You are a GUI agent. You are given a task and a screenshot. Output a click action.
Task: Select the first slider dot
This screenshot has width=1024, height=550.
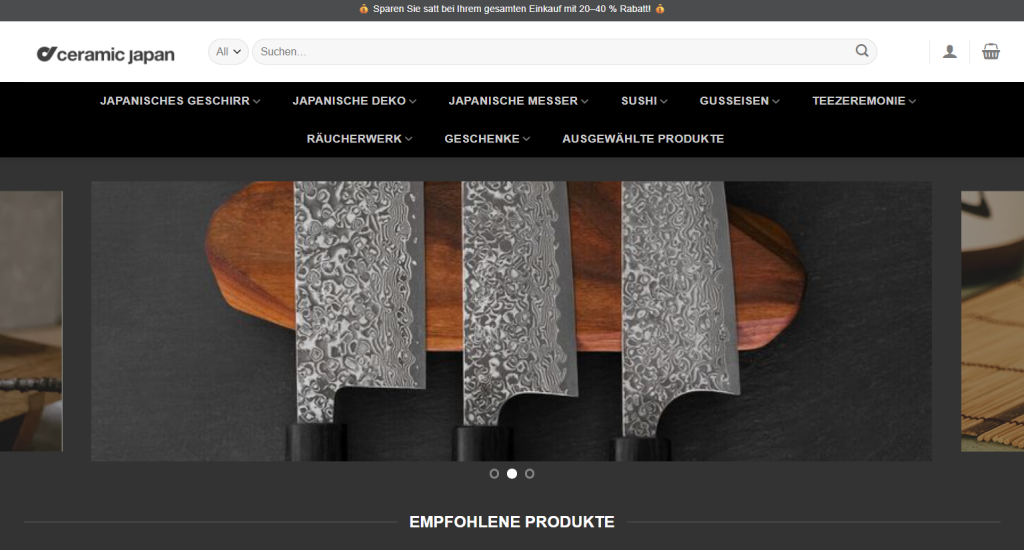point(494,474)
